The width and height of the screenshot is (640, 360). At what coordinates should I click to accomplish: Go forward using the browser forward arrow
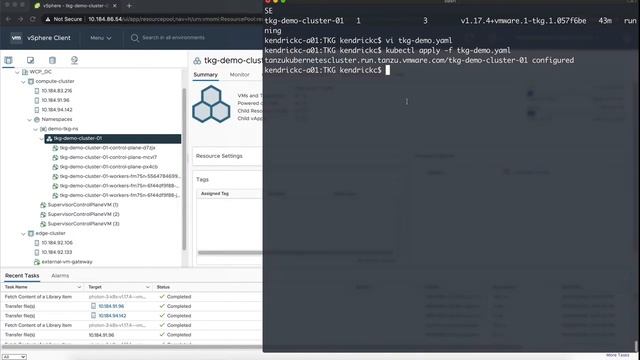[x=20, y=19]
